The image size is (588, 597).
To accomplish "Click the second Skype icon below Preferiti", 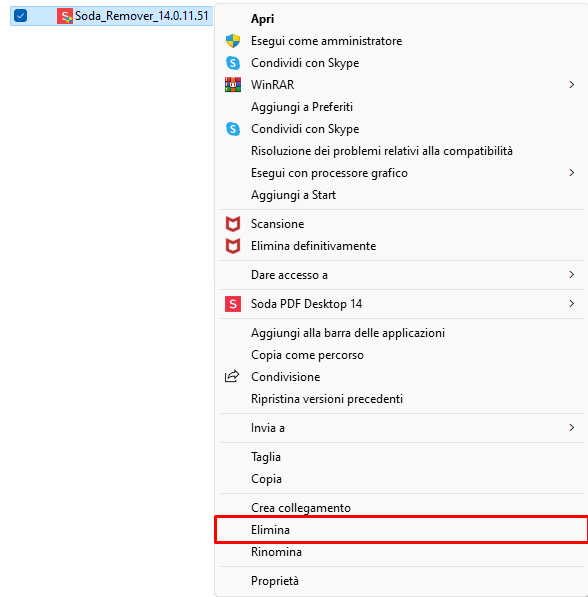I will (233, 129).
